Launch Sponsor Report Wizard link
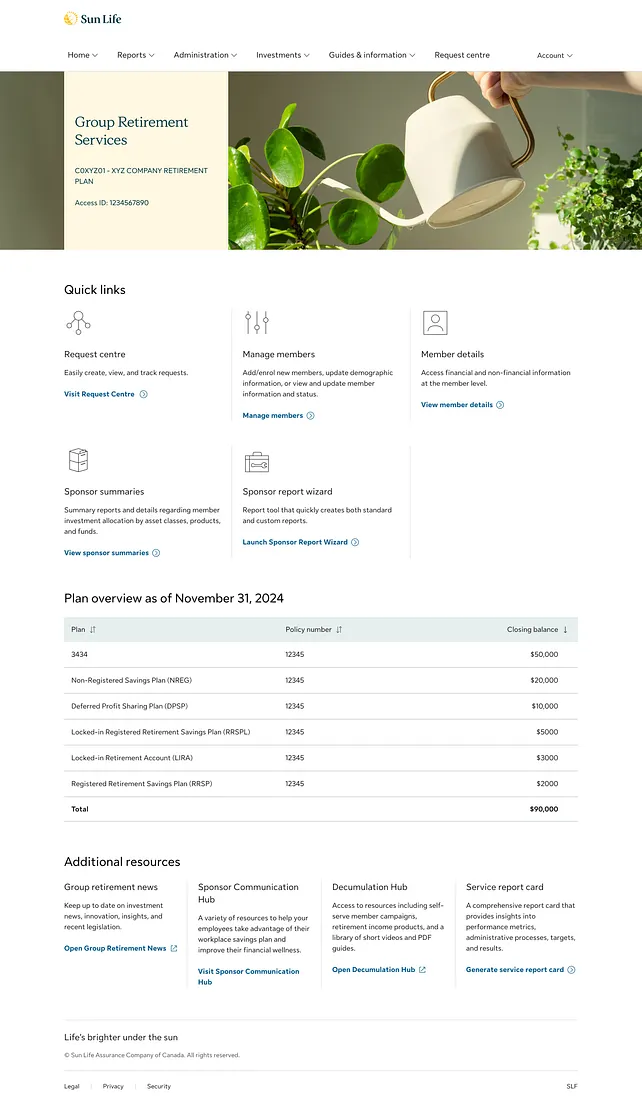This screenshot has width=642, height=1109. [295, 542]
